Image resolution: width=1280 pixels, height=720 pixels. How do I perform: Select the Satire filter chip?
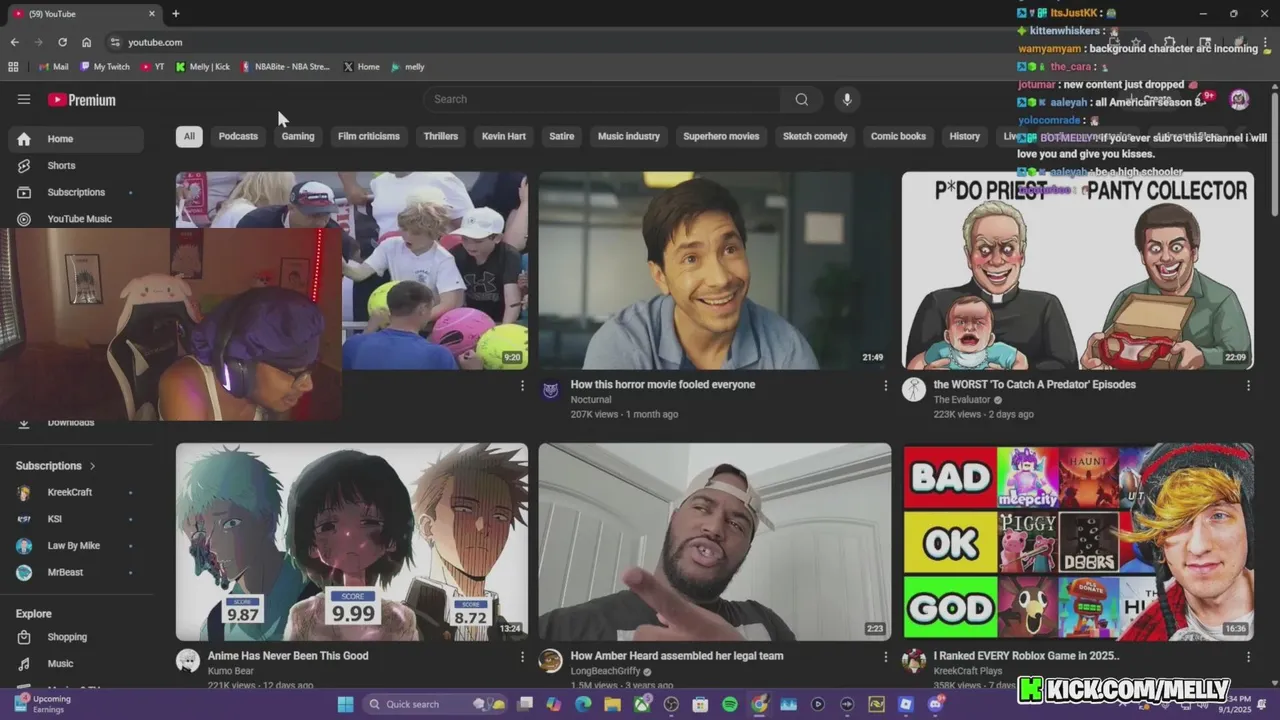point(562,136)
